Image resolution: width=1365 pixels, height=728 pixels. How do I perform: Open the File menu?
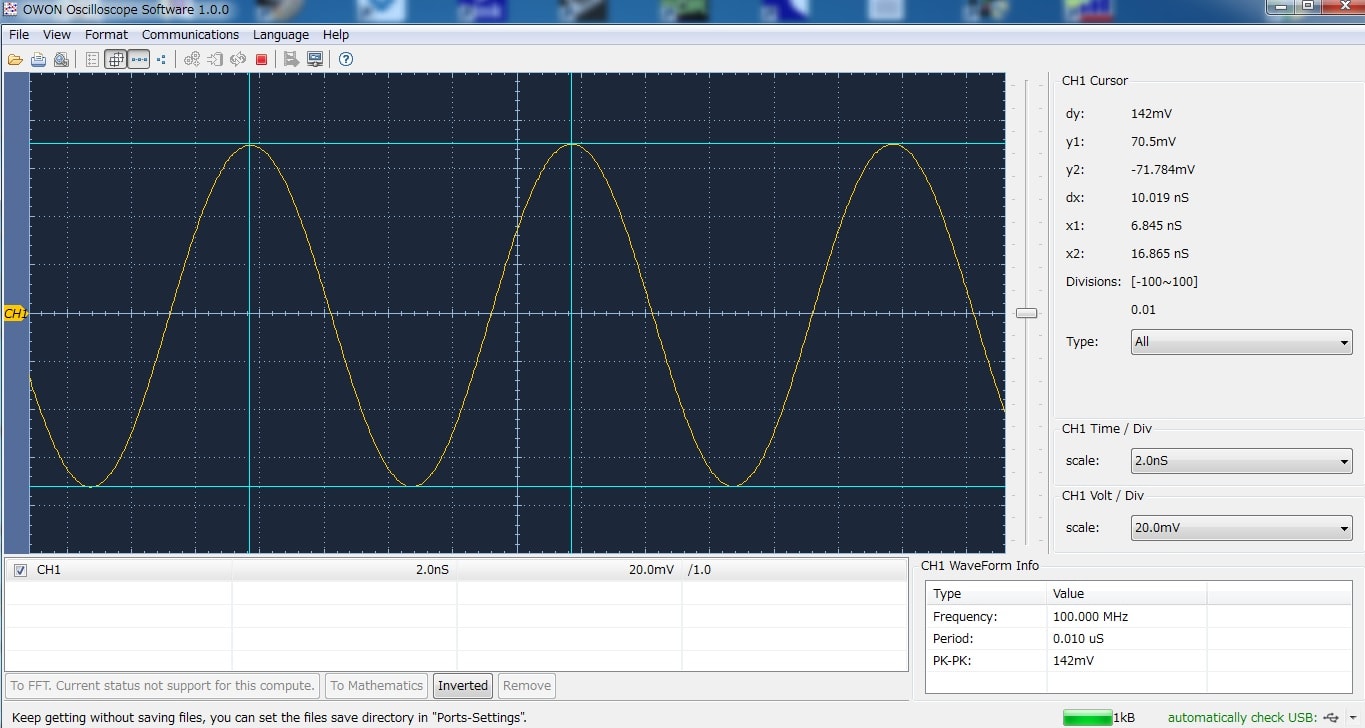pos(19,35)
